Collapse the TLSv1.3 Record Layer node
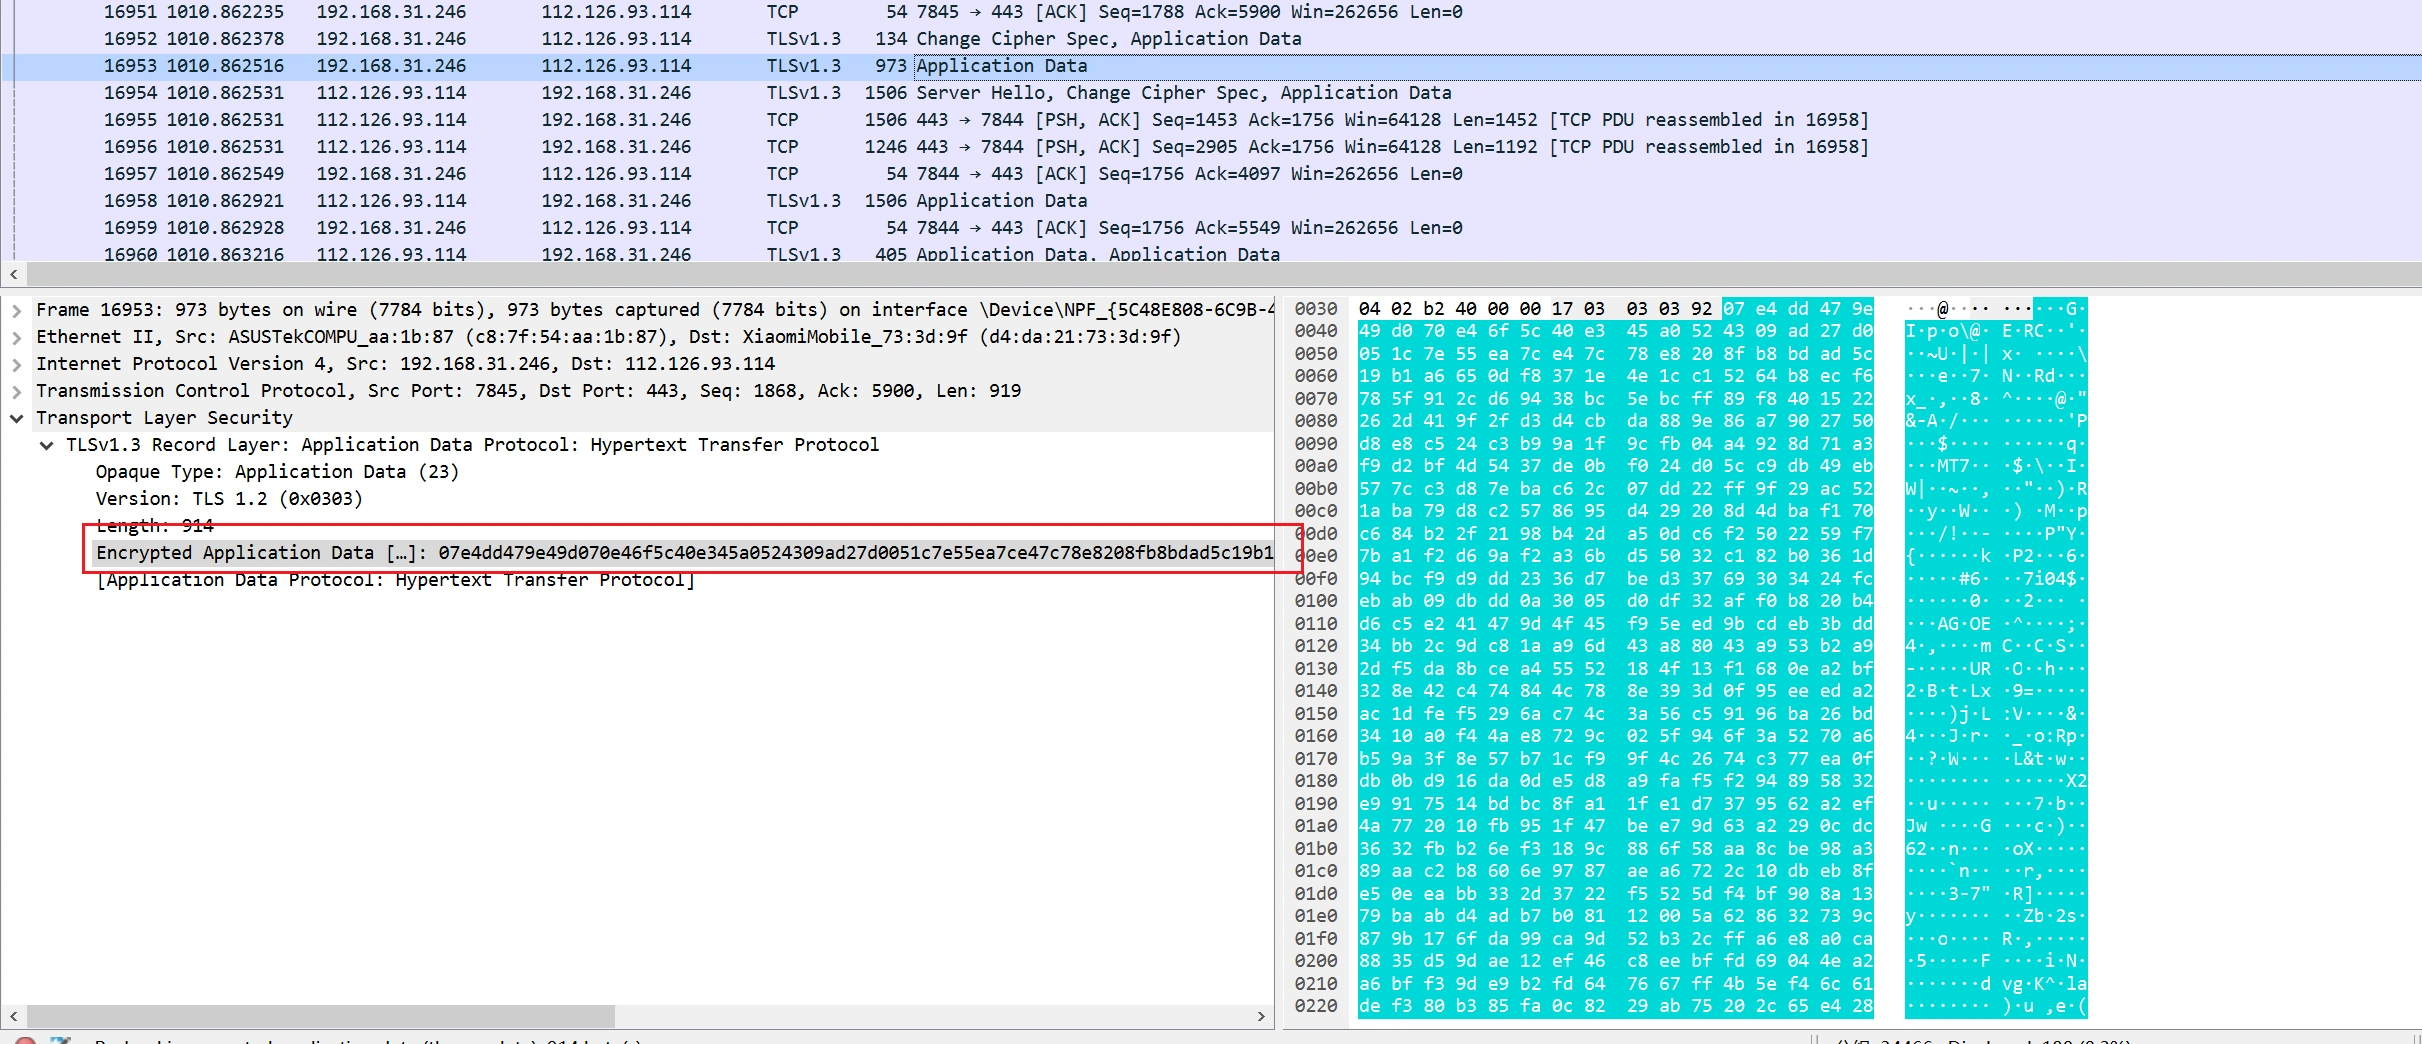Viewport: 2422px width, 1044px height. tap(46, 445)
